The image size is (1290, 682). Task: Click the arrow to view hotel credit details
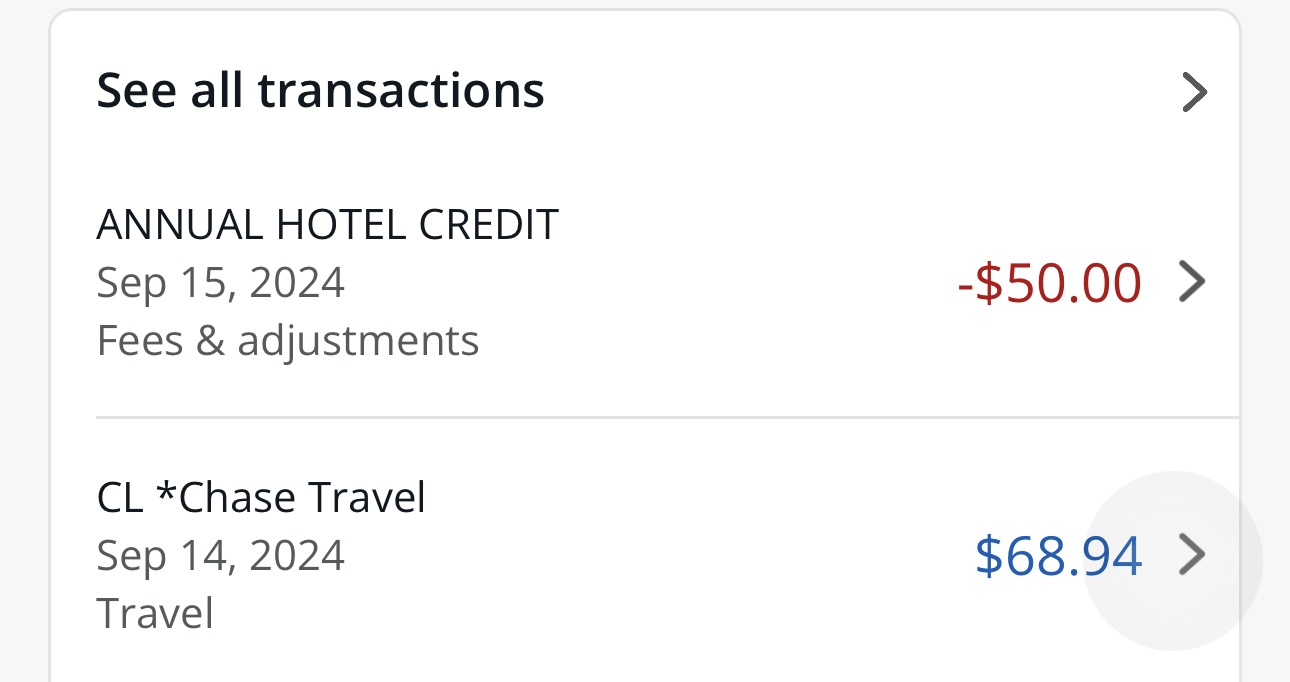coord(1192,282)
